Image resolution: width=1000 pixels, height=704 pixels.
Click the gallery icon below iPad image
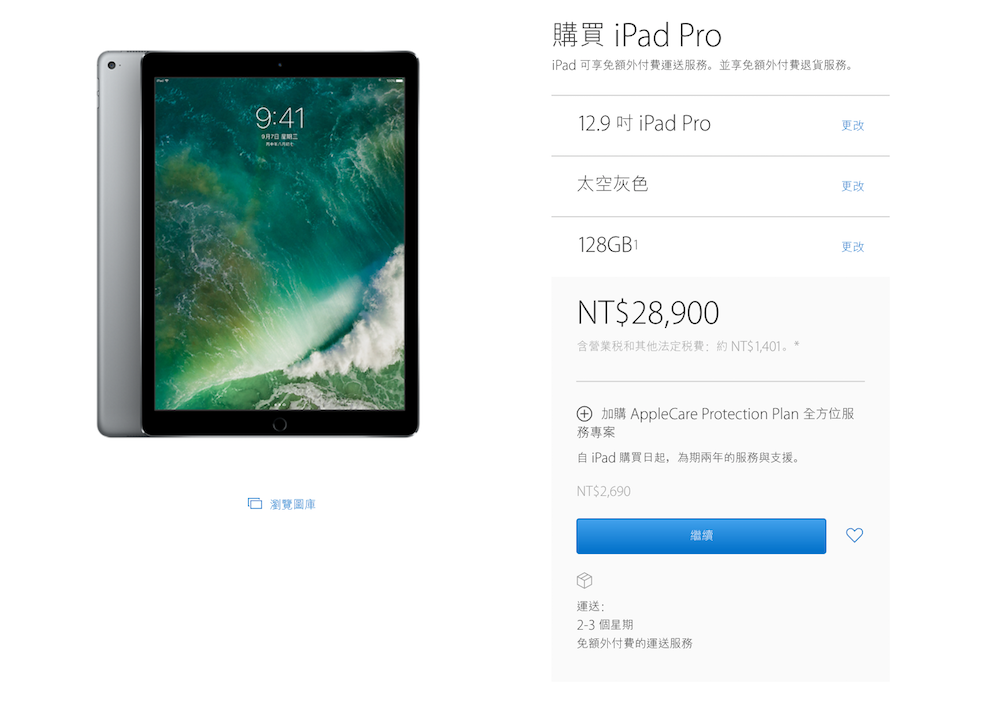tap(254, 504)
